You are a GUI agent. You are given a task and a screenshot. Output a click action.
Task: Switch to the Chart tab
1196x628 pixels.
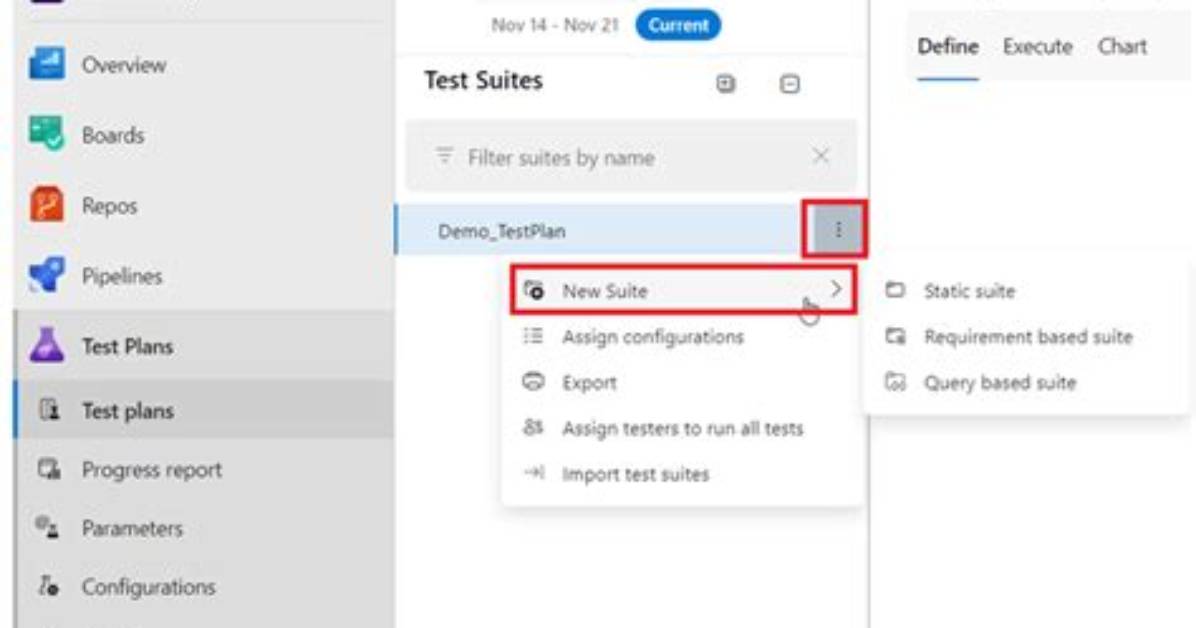(x=1122, y=47)
